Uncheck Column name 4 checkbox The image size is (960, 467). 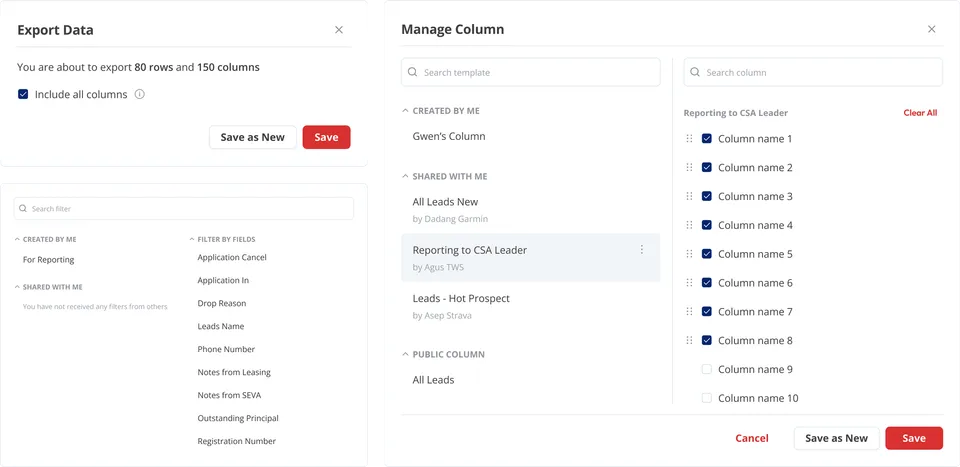tap(707, 225)
